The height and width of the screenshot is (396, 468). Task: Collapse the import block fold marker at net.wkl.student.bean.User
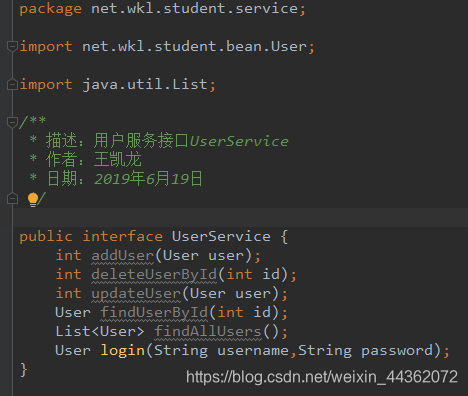click(x=12, y=46)
